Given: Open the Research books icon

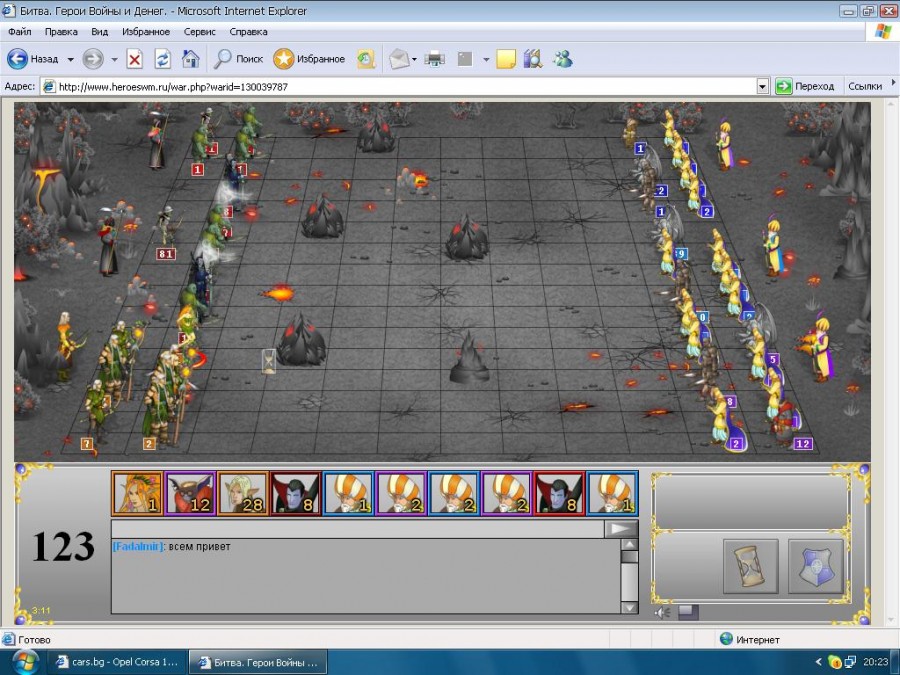Looking at the screenshot, I should [533, 59].
